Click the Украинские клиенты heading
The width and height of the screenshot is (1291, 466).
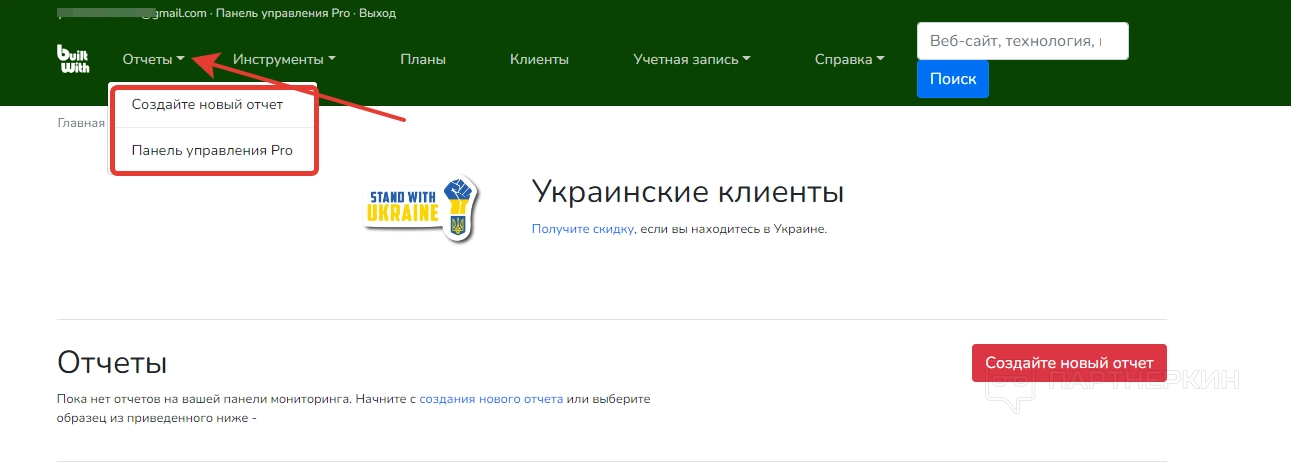(x=687, y=191)
